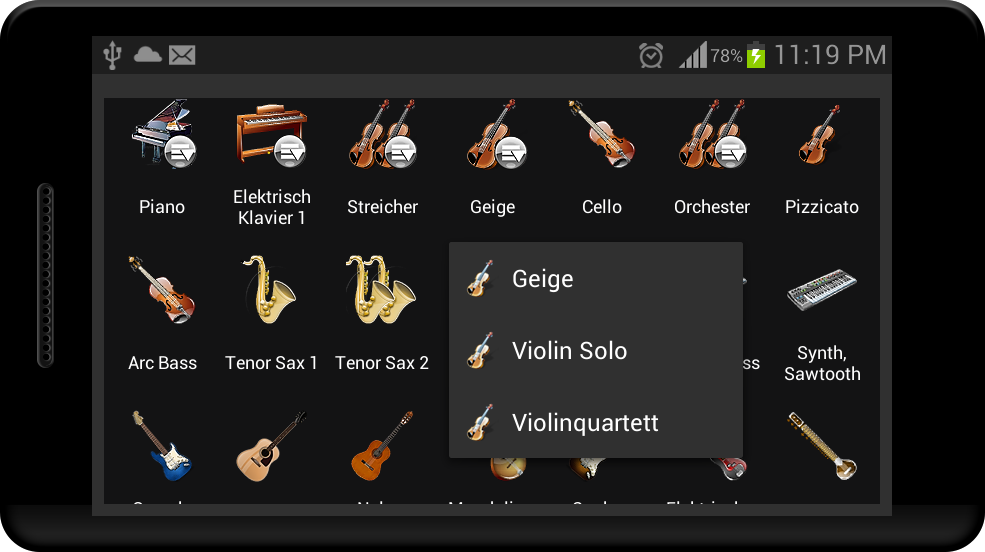Open the alarm clock status icon
The height and width of the screenshot is (552, 985).
pos(651,55)
